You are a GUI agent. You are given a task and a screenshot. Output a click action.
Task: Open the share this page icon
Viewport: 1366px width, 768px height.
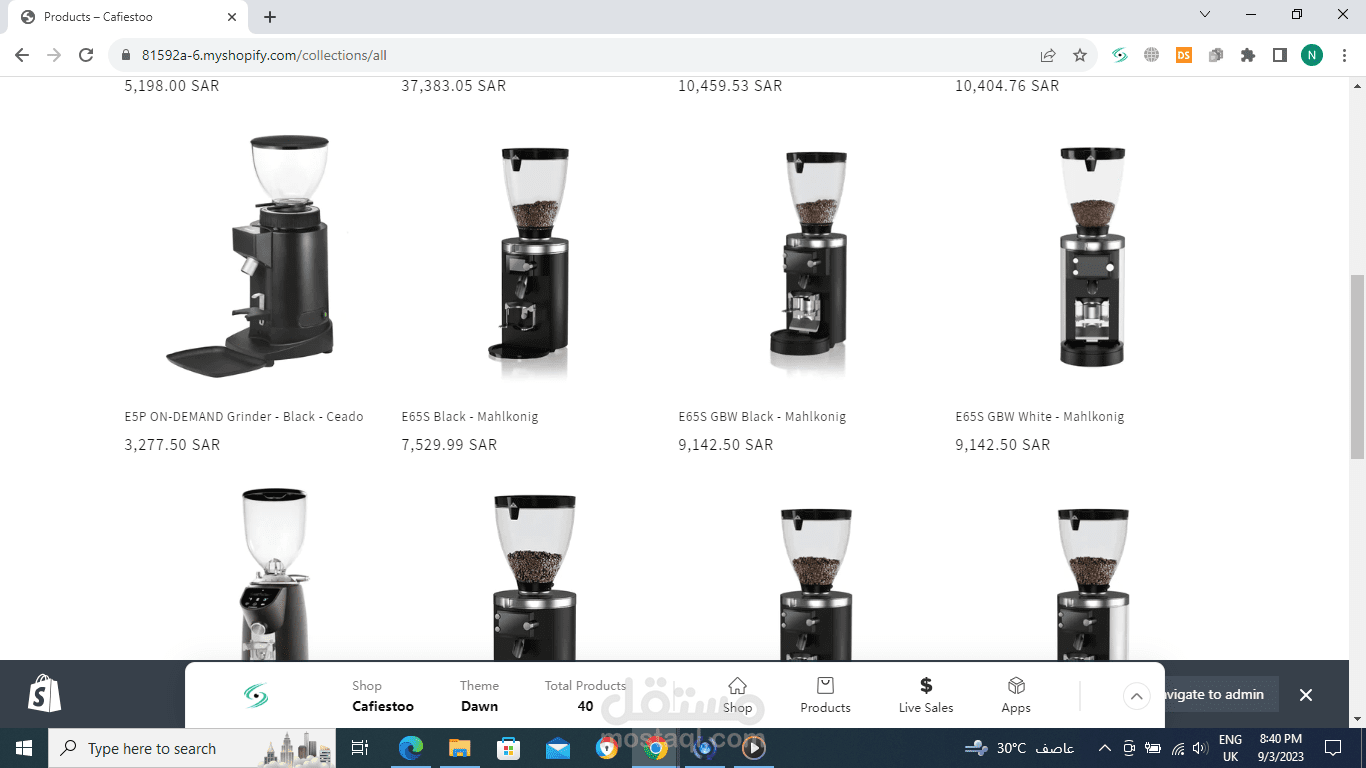pos(1048,55)
